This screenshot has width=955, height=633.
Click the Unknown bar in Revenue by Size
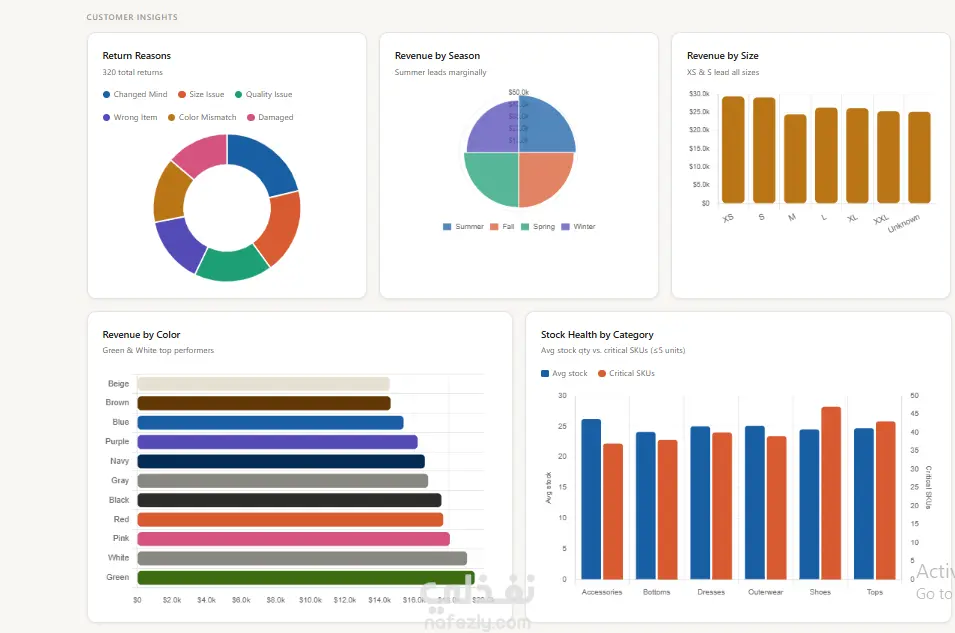(919, 158)
